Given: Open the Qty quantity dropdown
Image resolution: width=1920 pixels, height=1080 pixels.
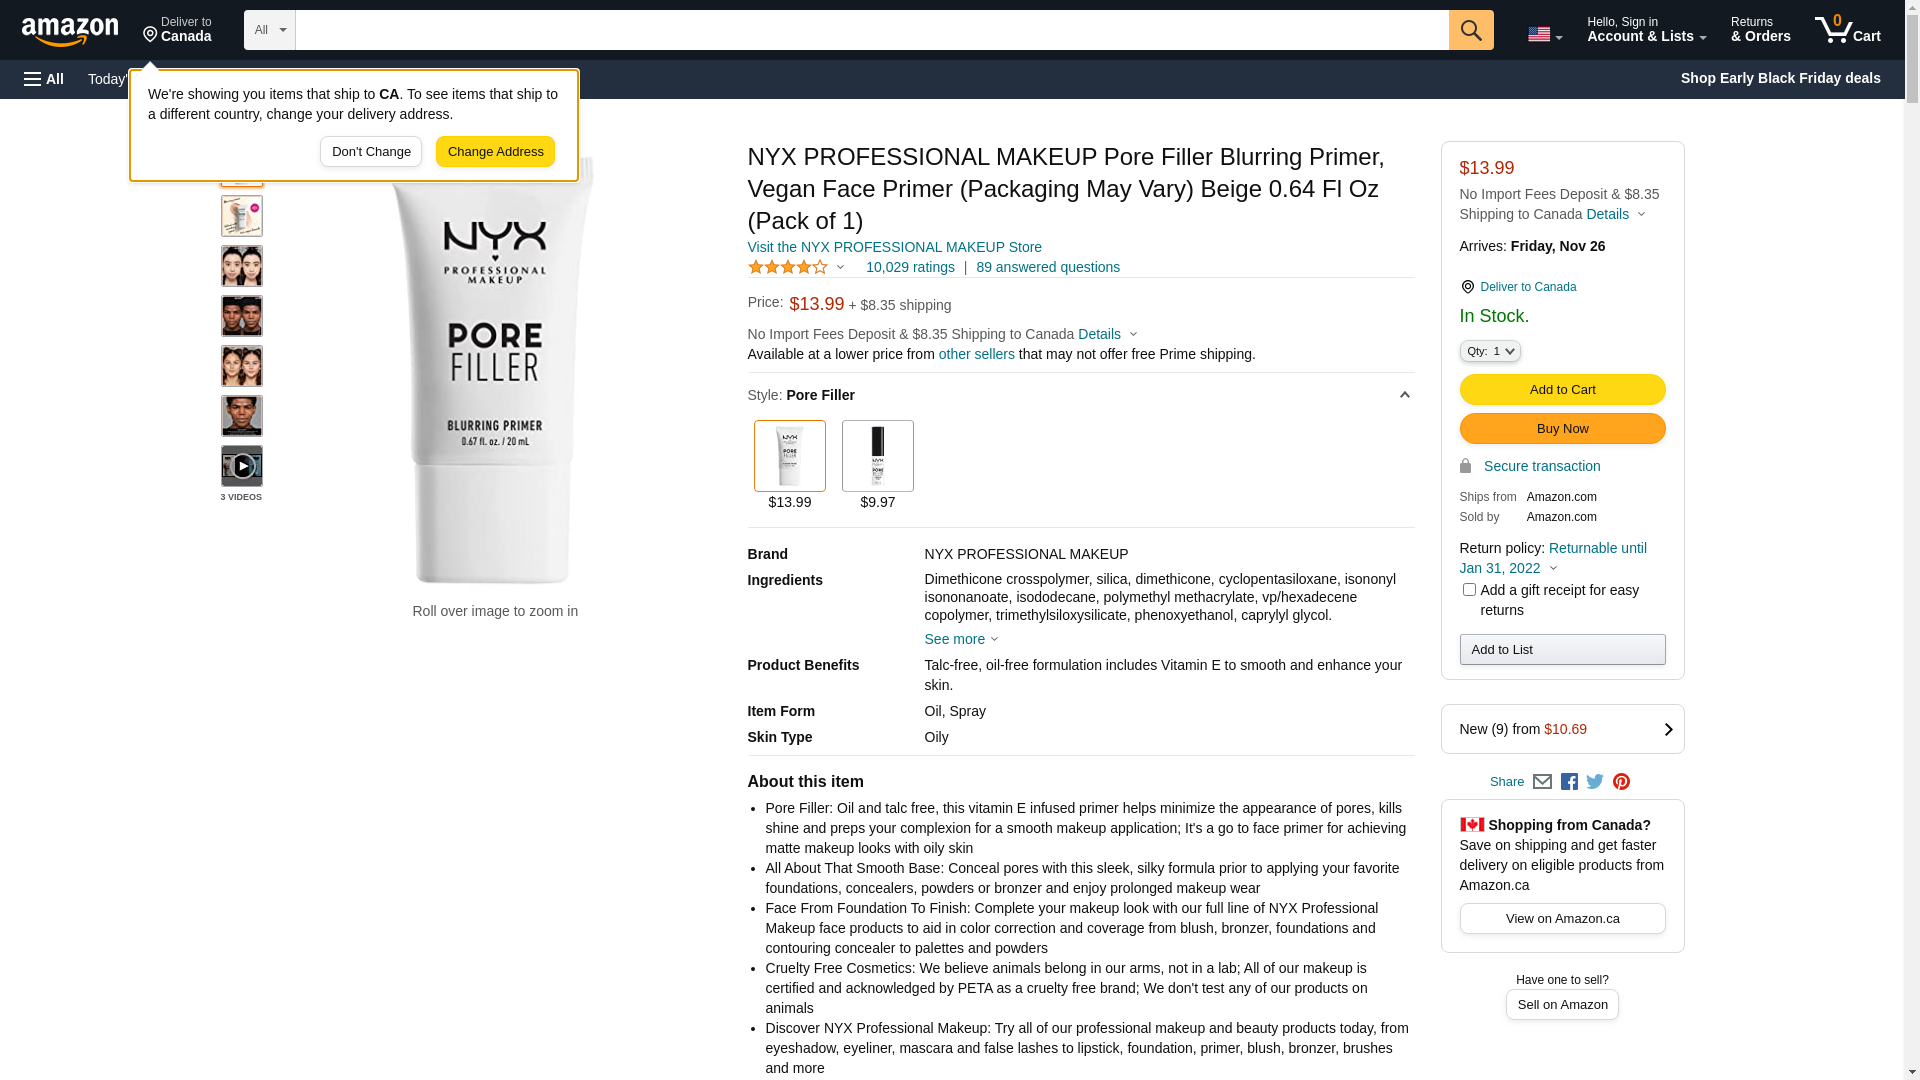Looking at the screenshot, I should (x=1490, y=351).
